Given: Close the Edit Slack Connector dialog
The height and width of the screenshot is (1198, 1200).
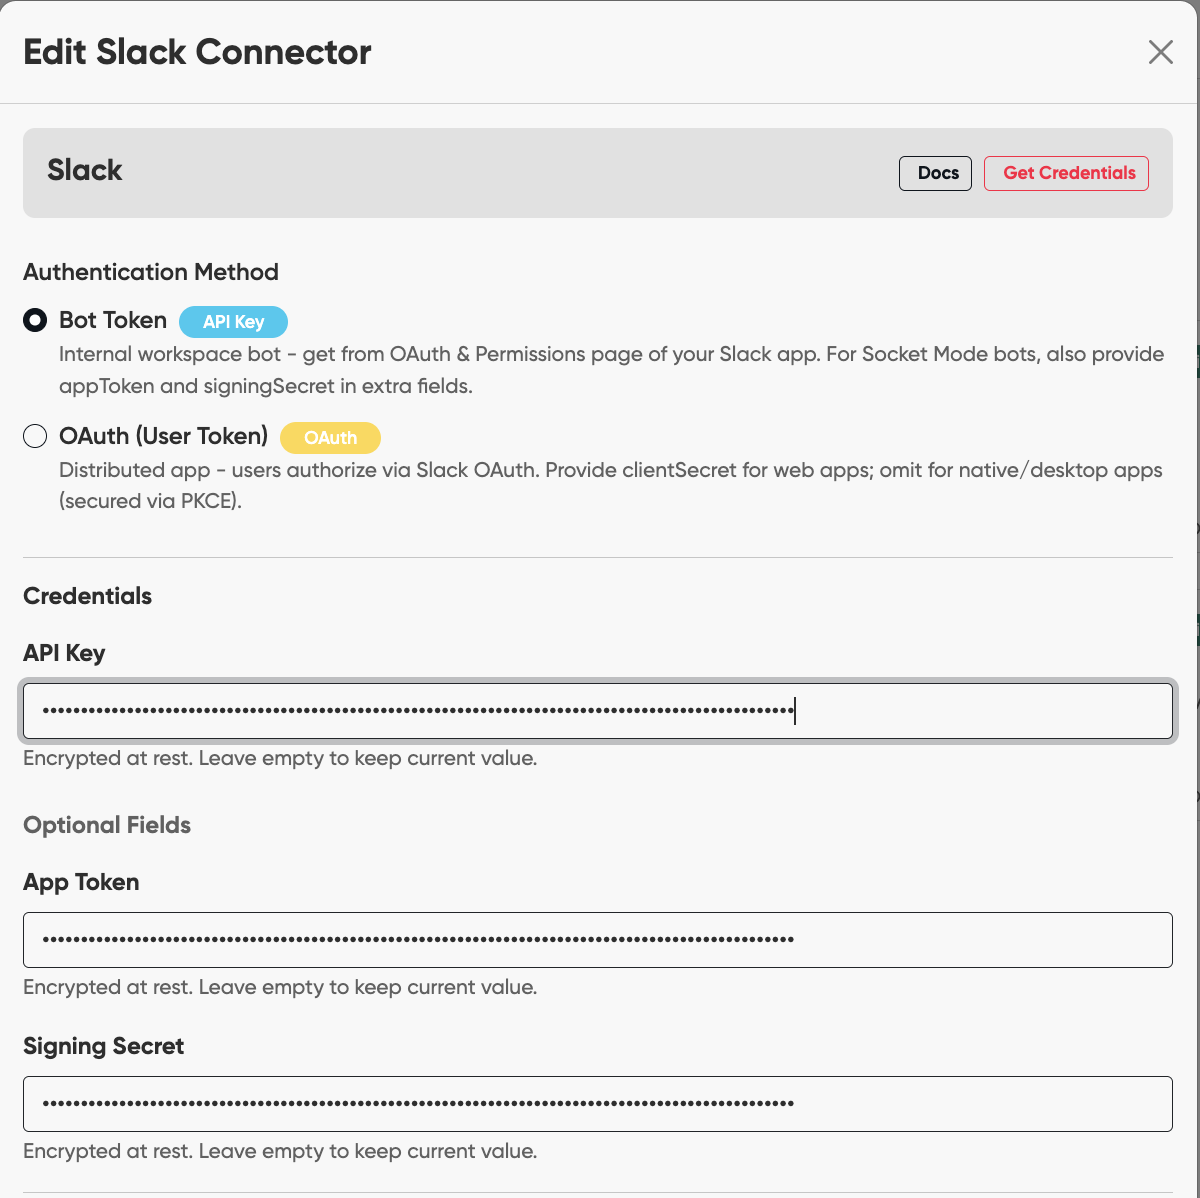Looking at the screenshot, I should coord(1160,52).
